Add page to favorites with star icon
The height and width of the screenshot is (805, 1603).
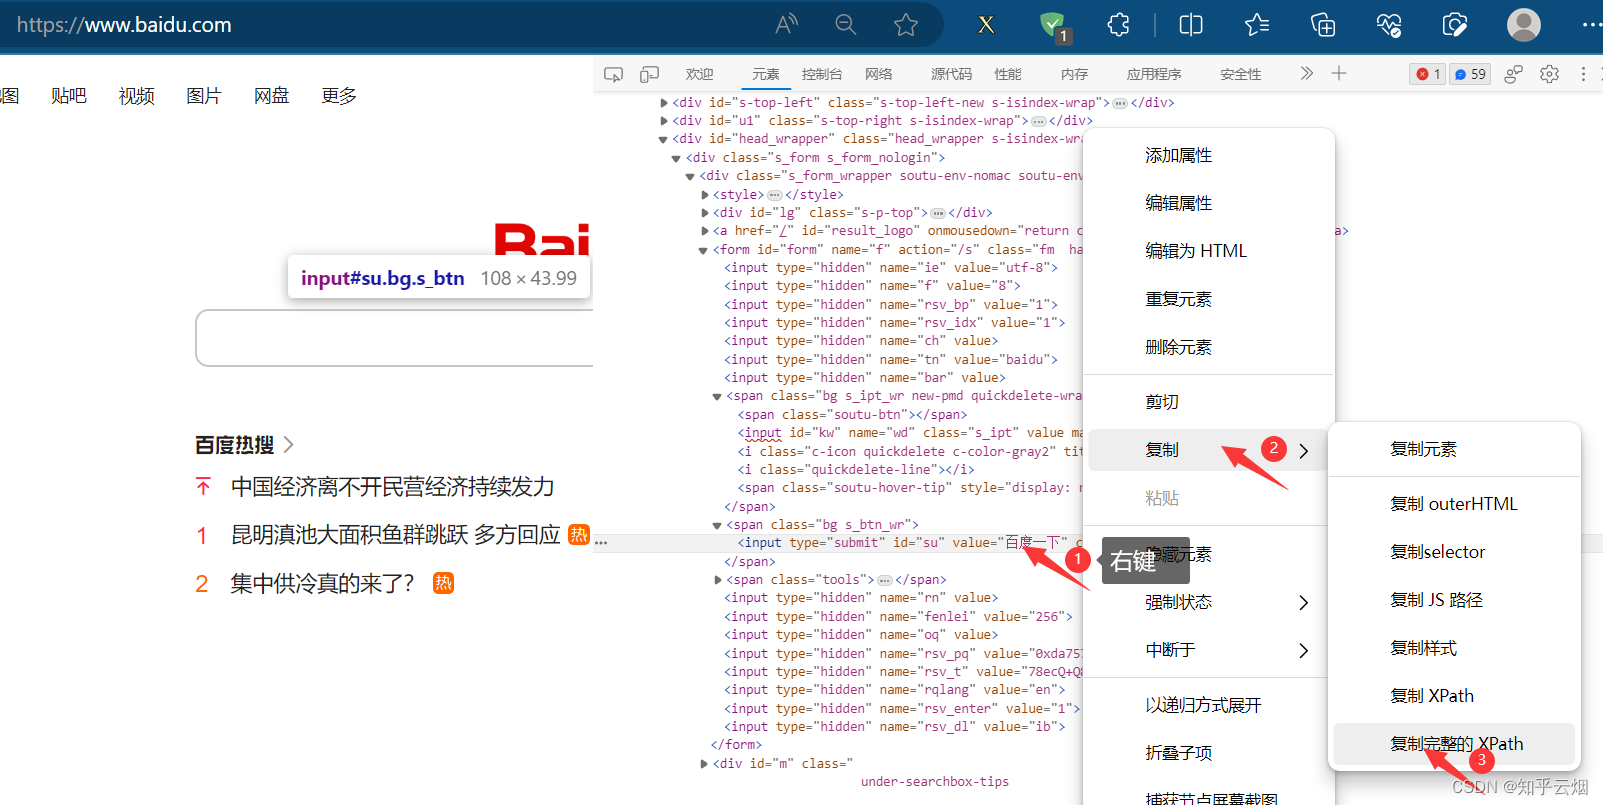[x=906, y=24]
